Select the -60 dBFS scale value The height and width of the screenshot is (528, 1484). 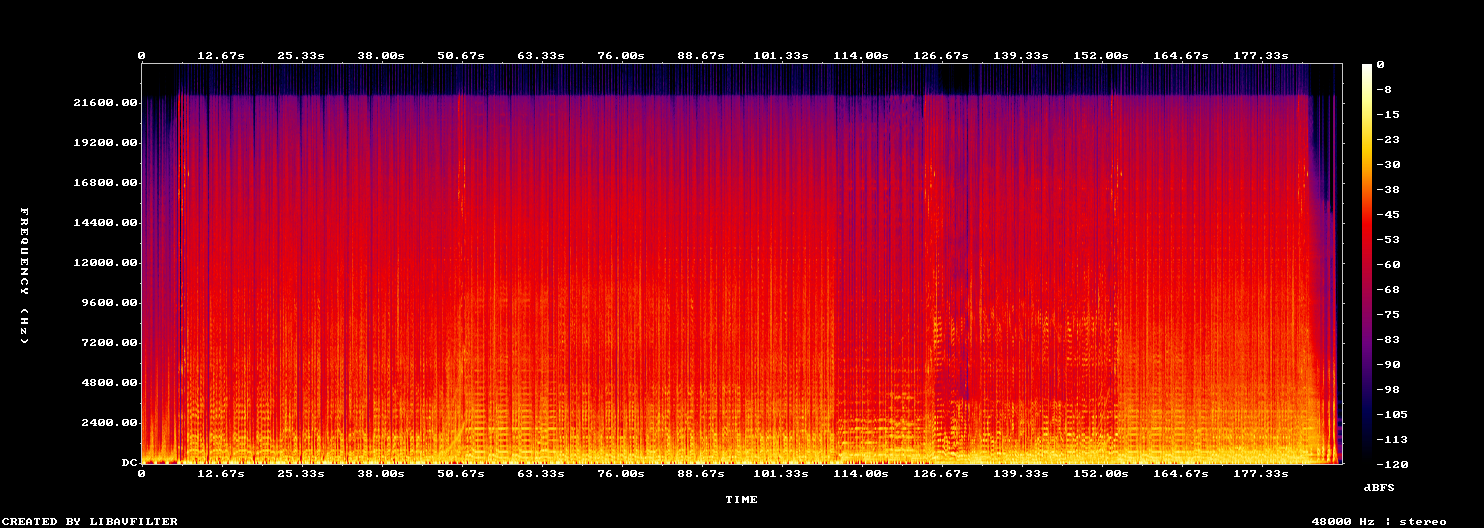click(x=1388, y=265)
